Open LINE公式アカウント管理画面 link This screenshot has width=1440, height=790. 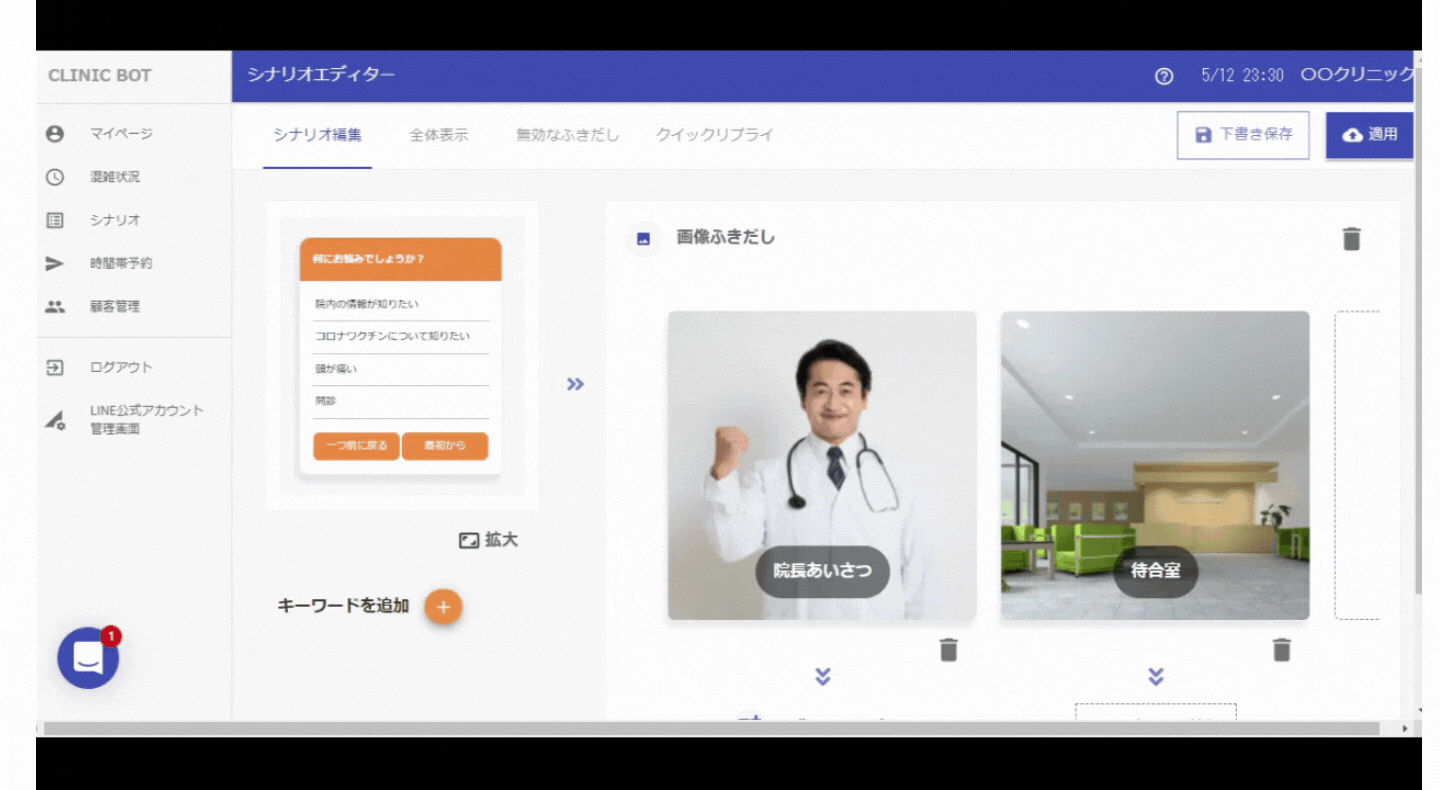pos(147,420)
